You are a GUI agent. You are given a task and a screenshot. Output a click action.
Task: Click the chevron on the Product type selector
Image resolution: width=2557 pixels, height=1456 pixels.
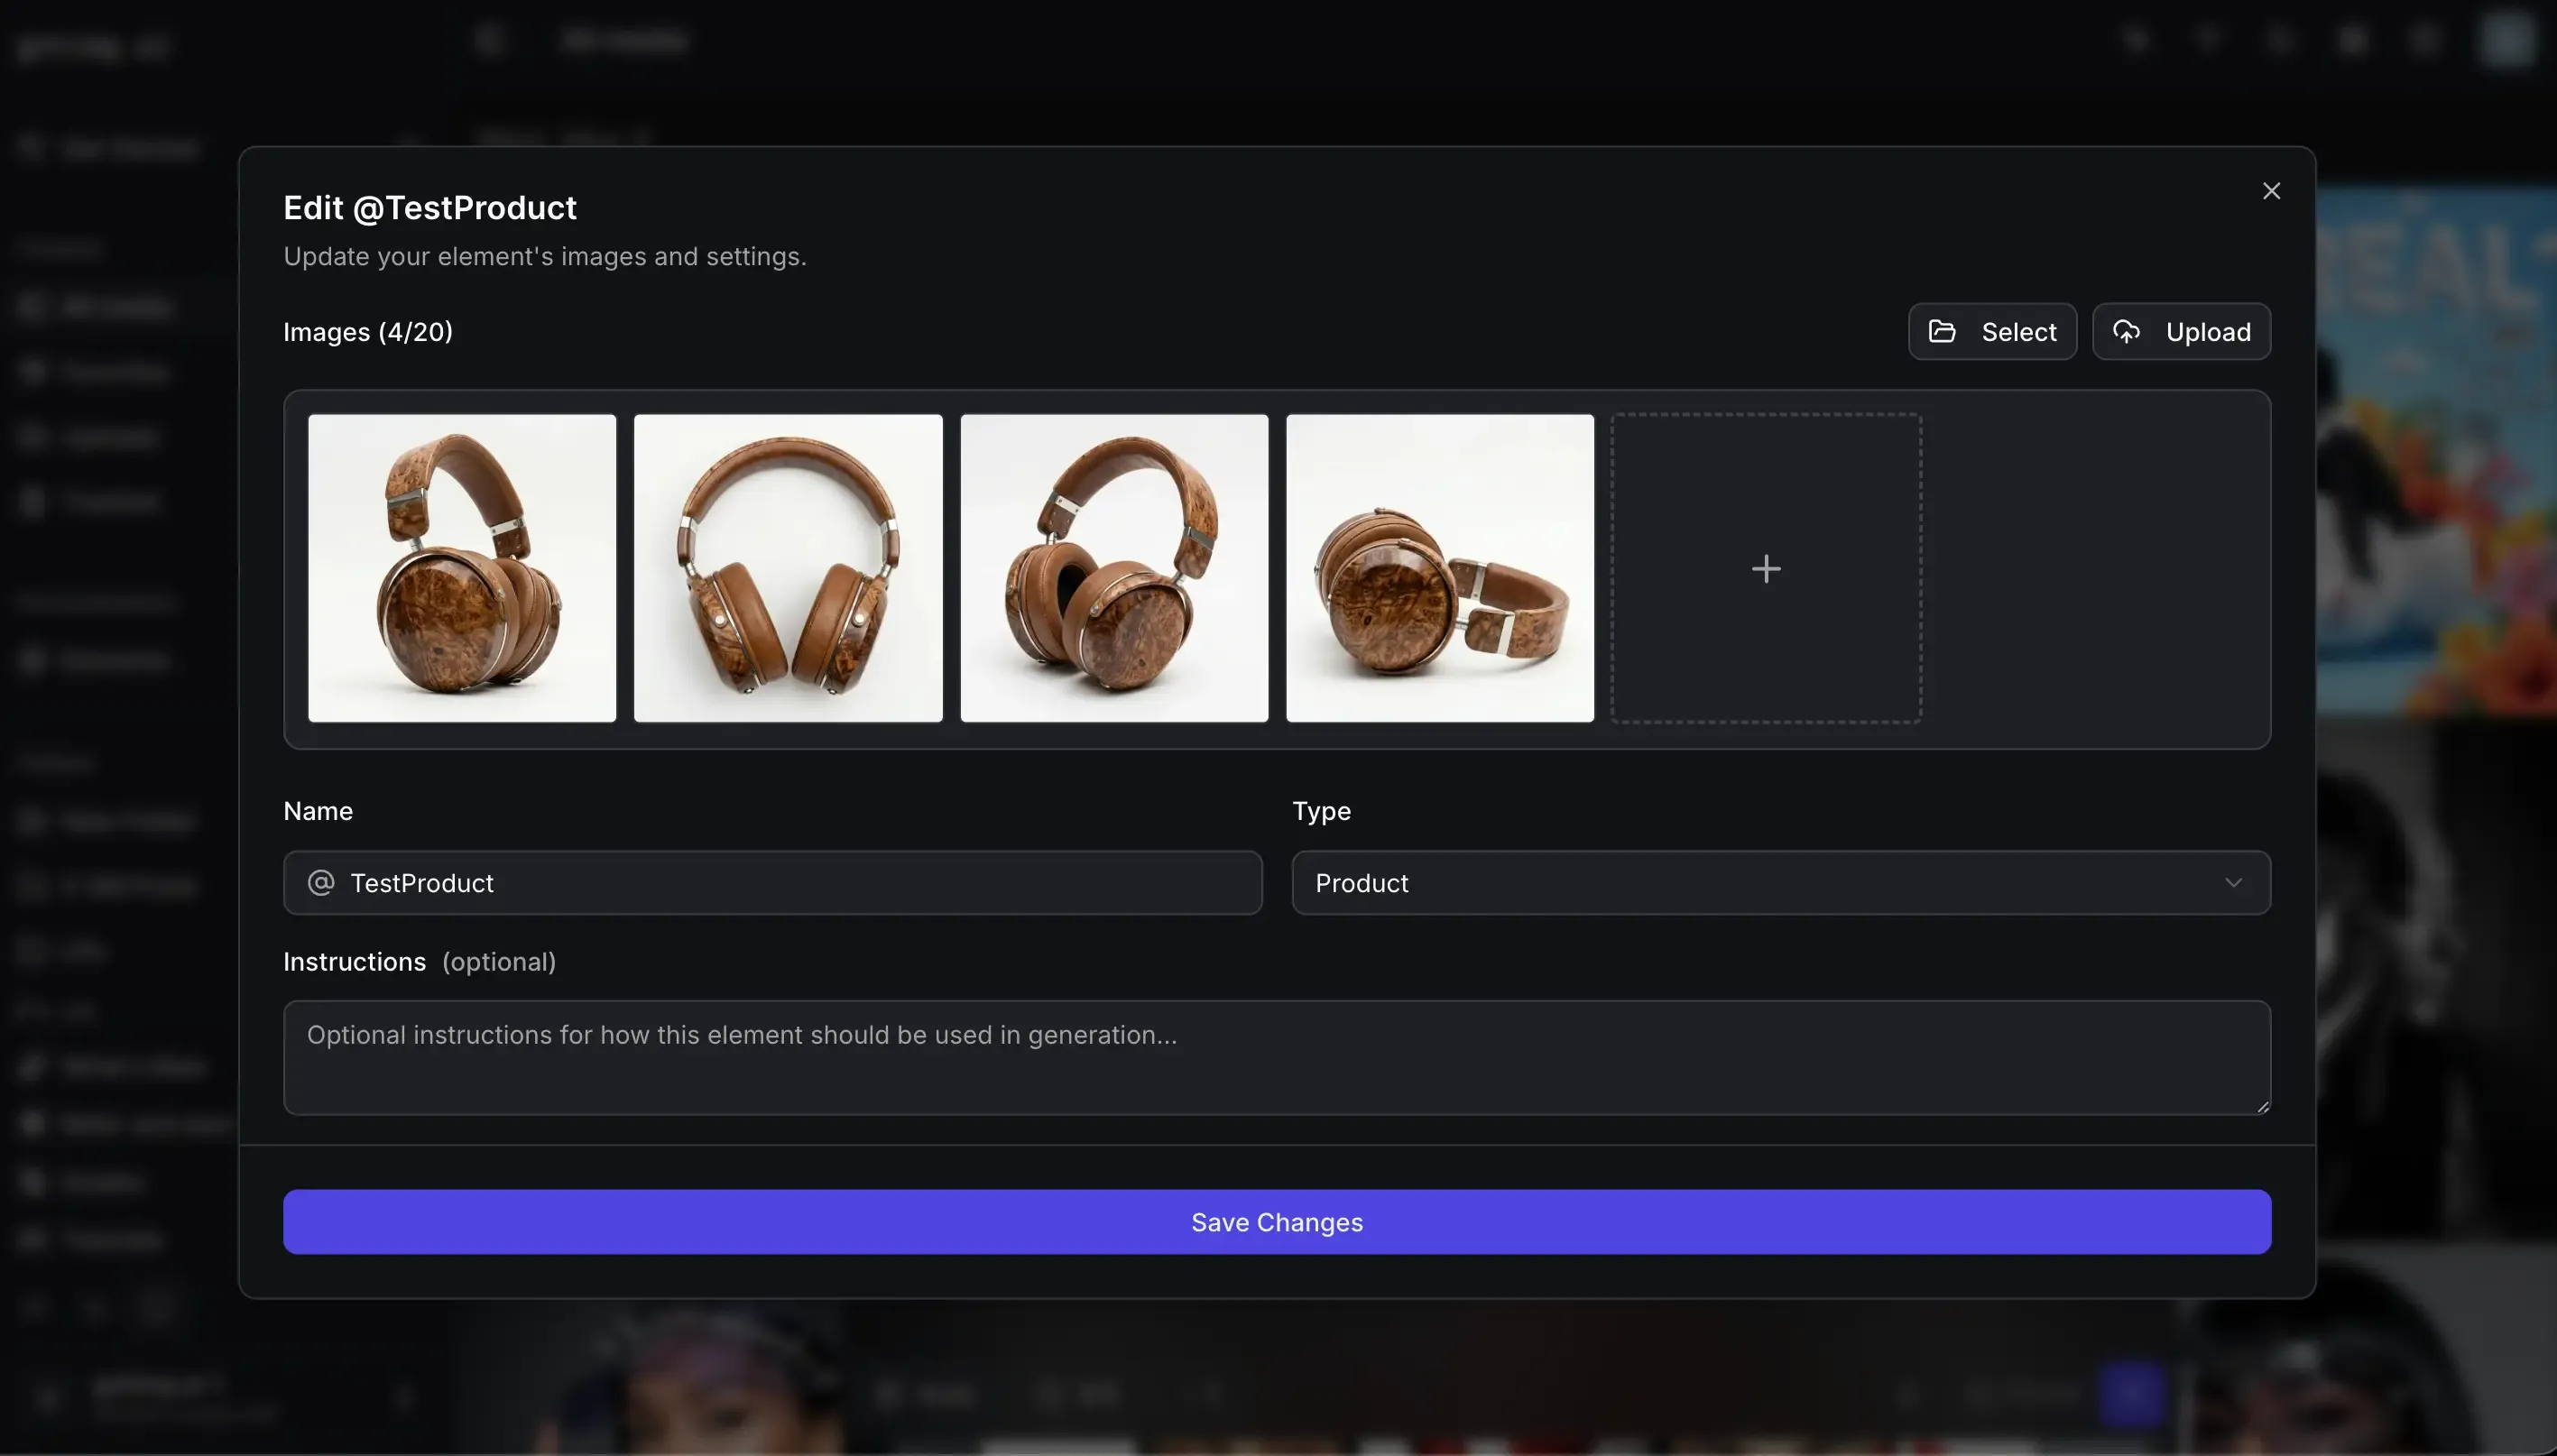(x=2235, y=882)
